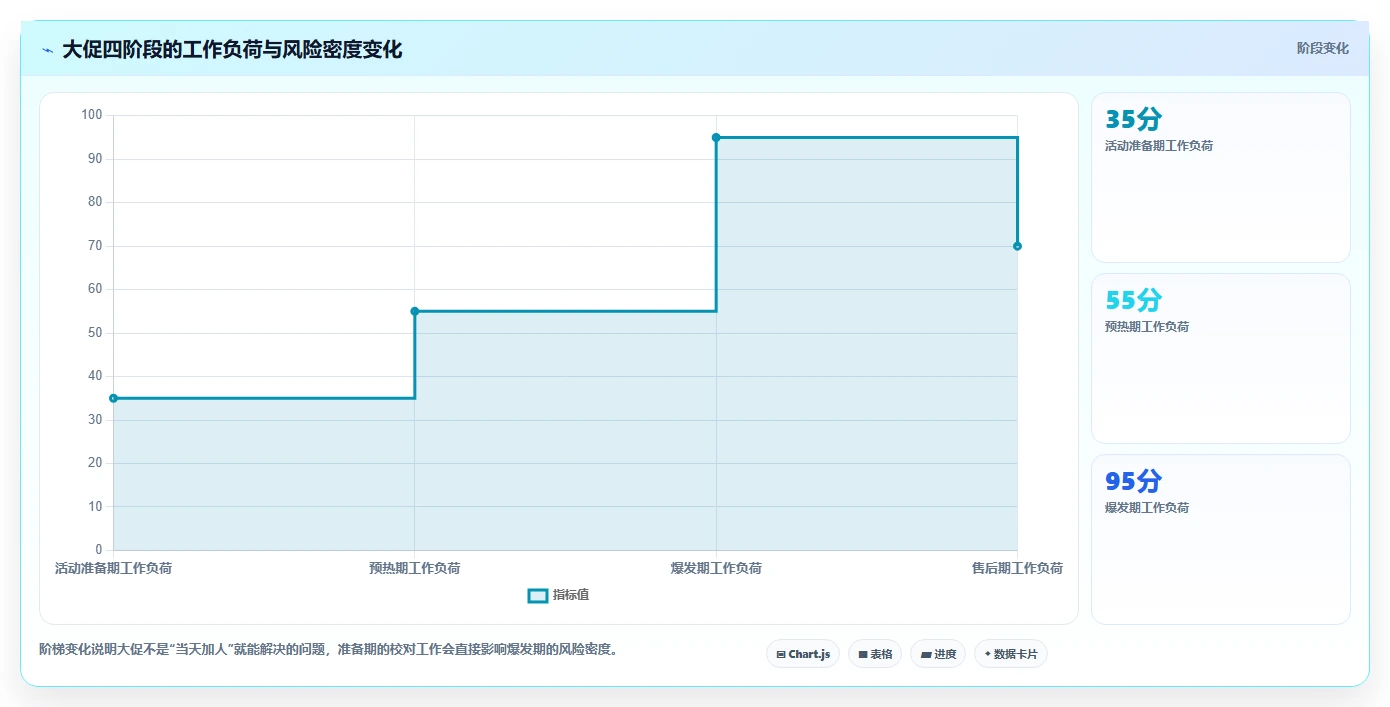Toggle the 指标值 legend swatch
The height and width of the screenshot is (707, 1390).
tap(538, 596)
